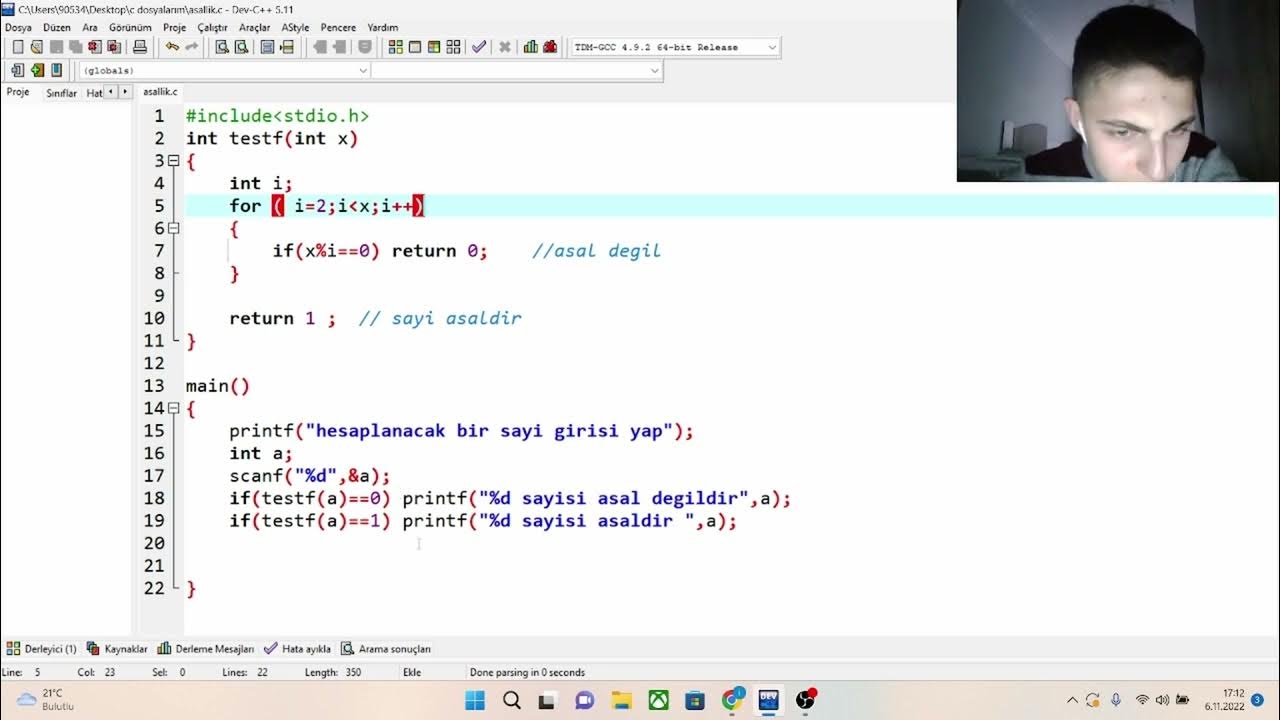Open the Windows Start menu

[x=475, y=700]
